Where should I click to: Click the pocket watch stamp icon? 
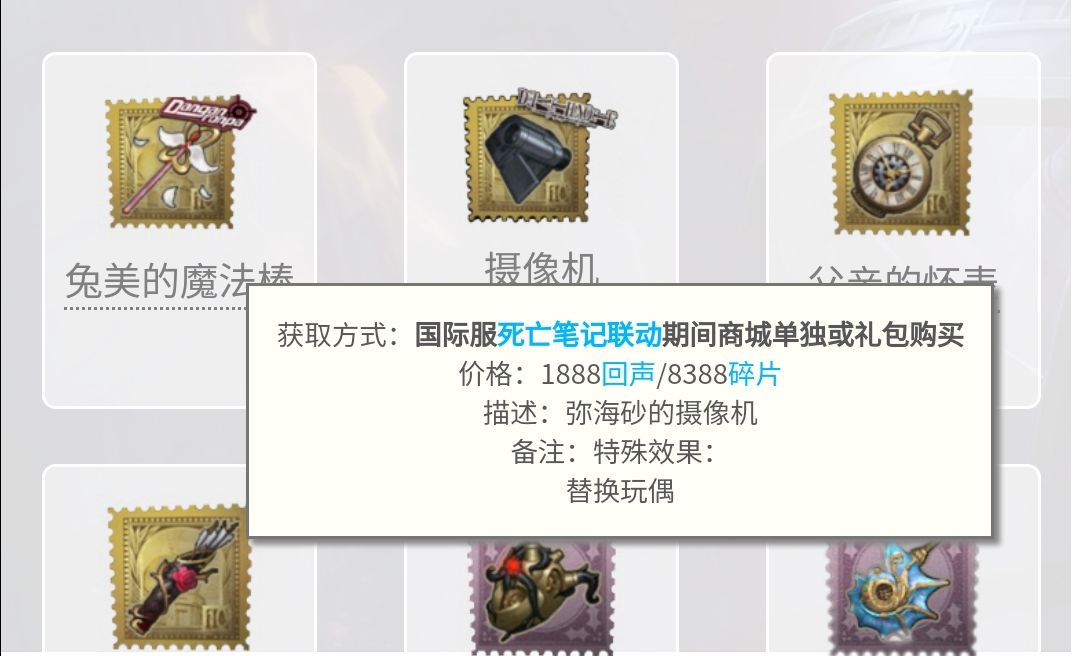click(902, 163)
